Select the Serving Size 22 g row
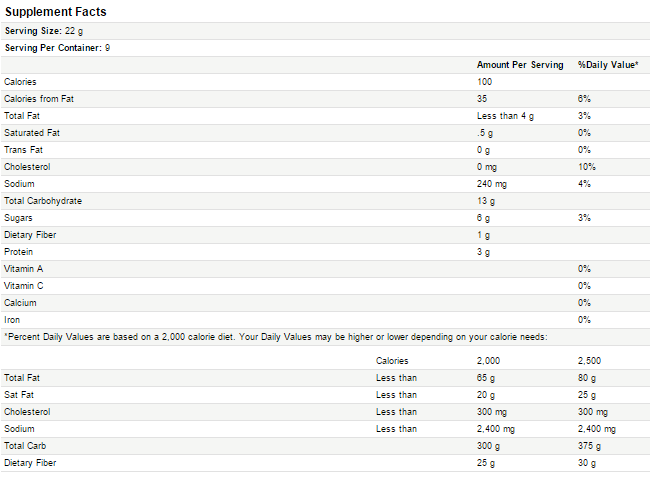The height and width of the screenshot is (488, 650). [x=325, y=31]
